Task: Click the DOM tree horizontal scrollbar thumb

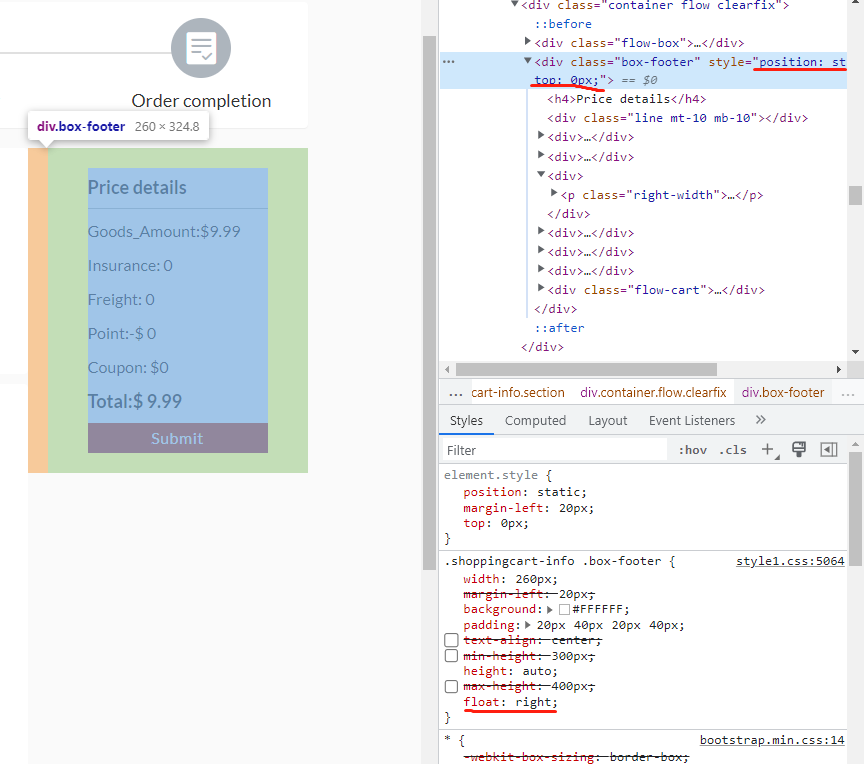Action: pos(586,369)
